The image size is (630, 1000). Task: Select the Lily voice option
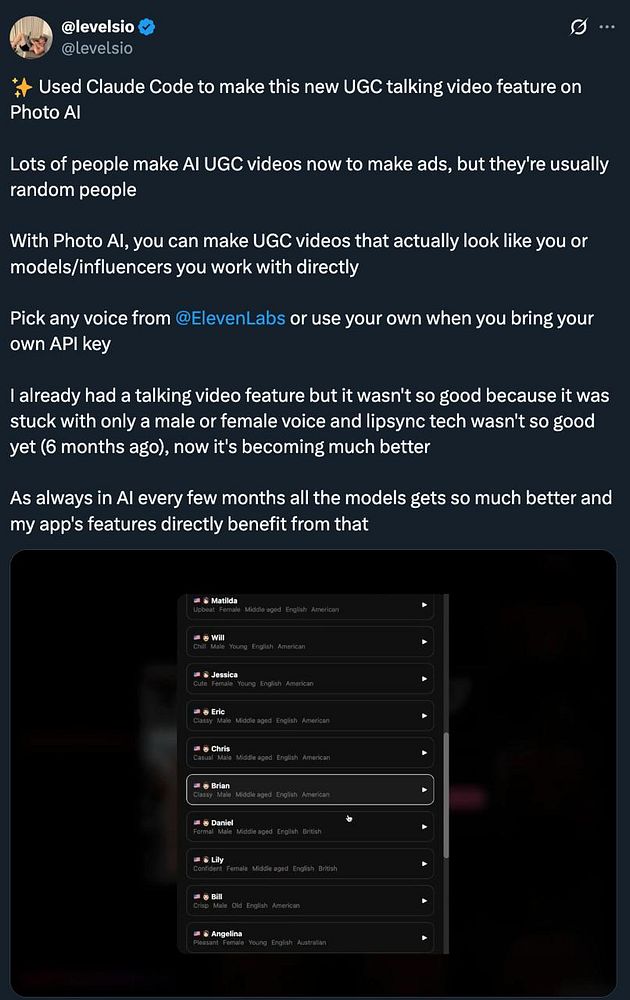pyautogui.click(x=310, y=864)
